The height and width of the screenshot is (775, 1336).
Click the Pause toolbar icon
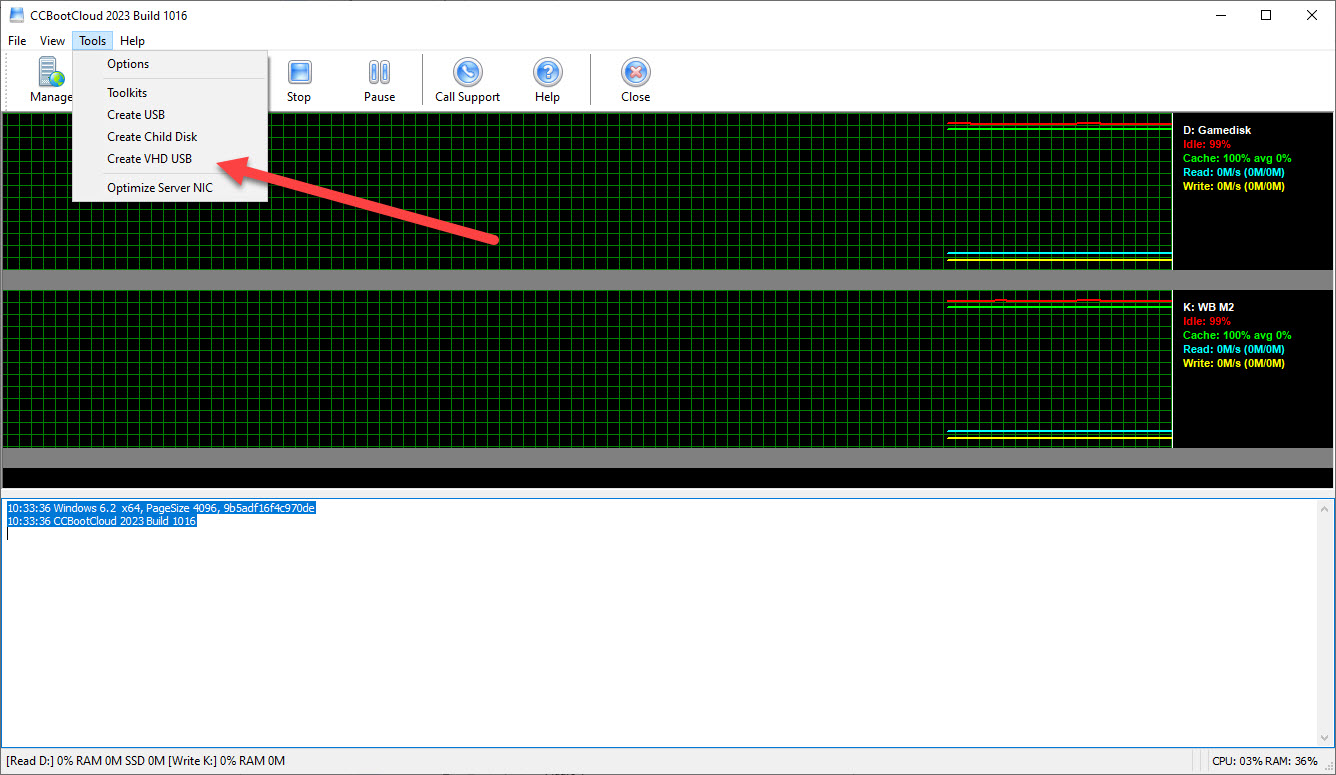tap(379, 73)
